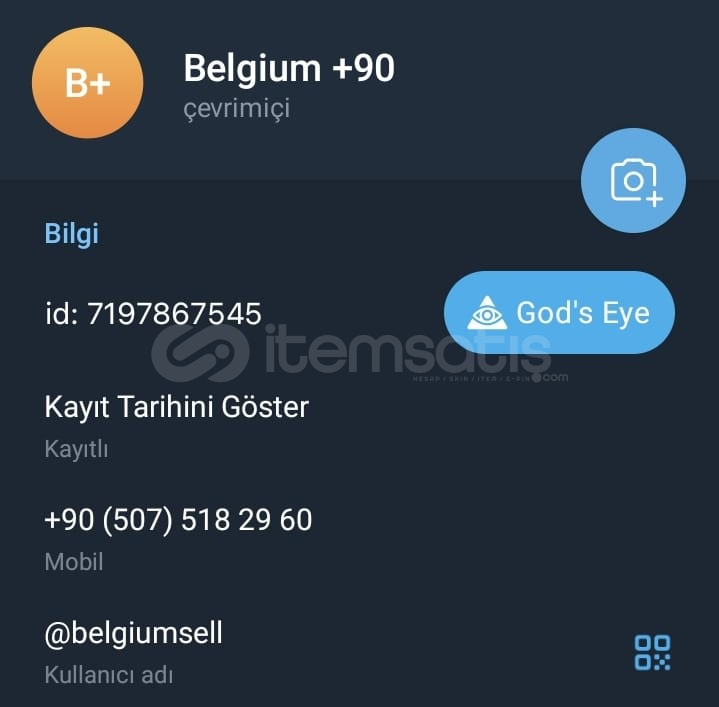Select the Bilgi section header
This screenshot has width=719, height=707.
[72, 234]
